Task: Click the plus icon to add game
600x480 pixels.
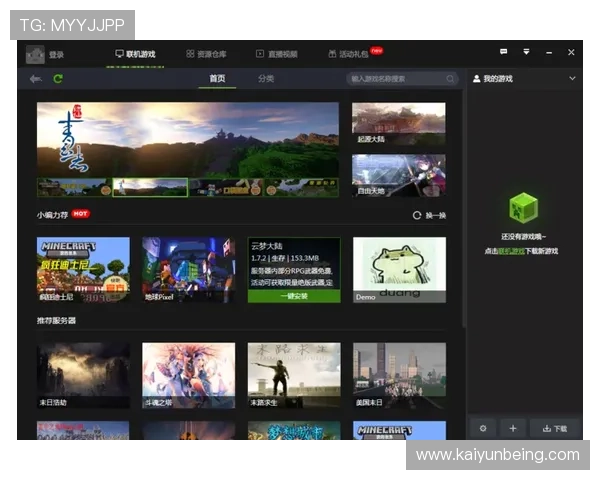Action: [x=513, y=428]
